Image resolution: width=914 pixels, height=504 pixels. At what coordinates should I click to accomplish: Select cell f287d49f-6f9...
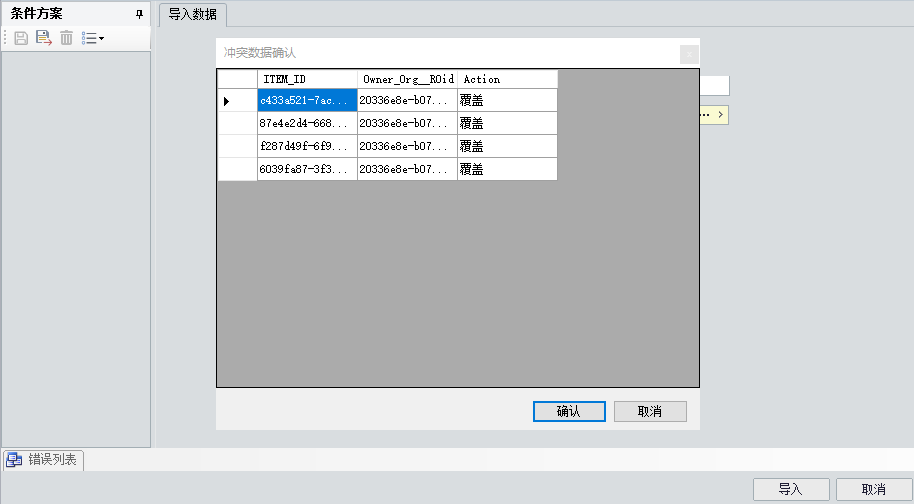[307, 146]
